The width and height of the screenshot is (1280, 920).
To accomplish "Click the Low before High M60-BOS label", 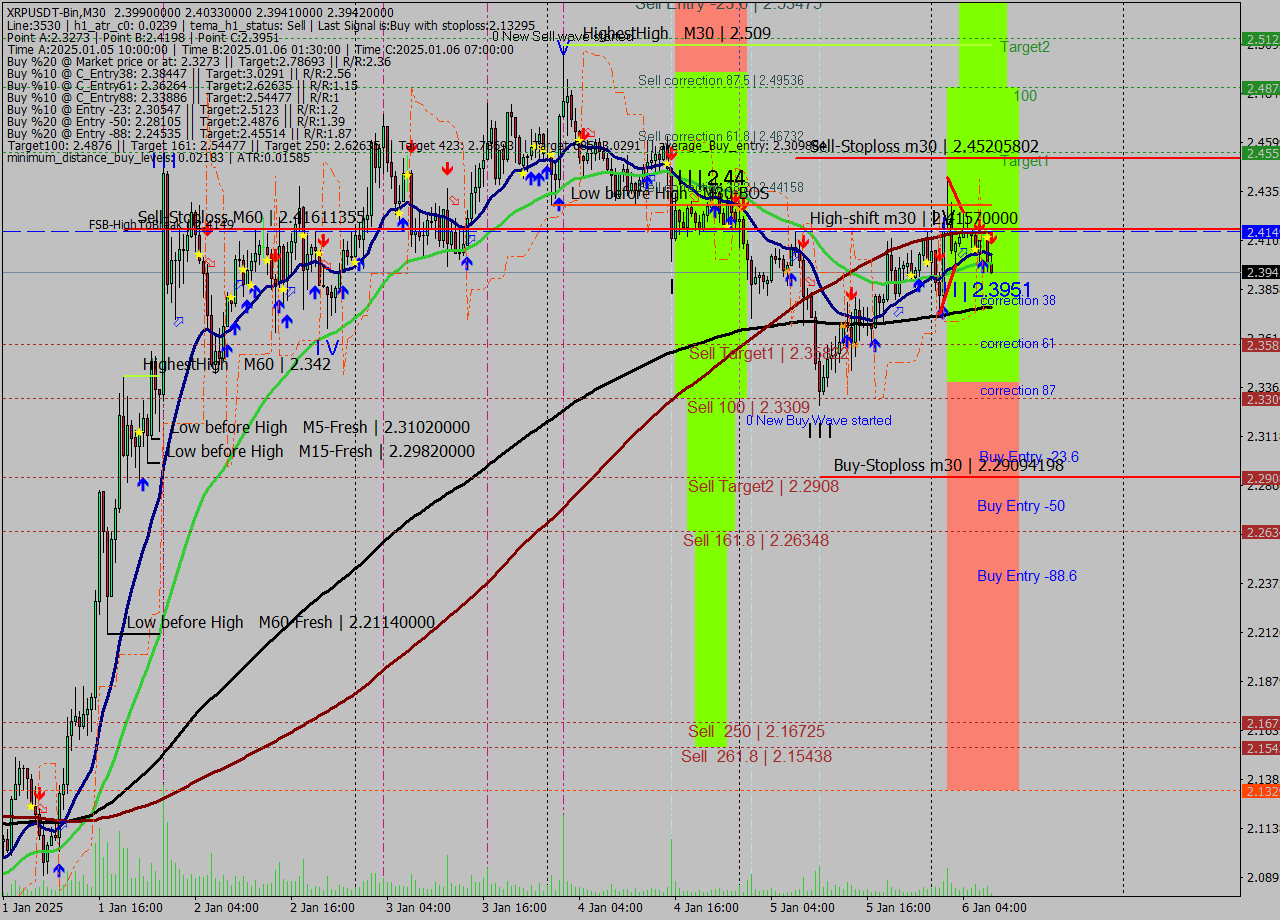I will coord(670,193).
